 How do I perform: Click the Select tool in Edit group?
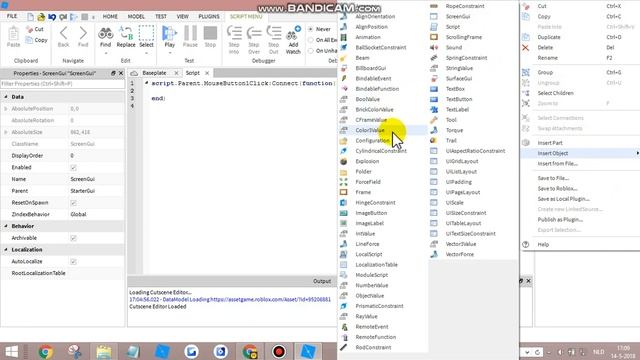(x=146, y=37)
